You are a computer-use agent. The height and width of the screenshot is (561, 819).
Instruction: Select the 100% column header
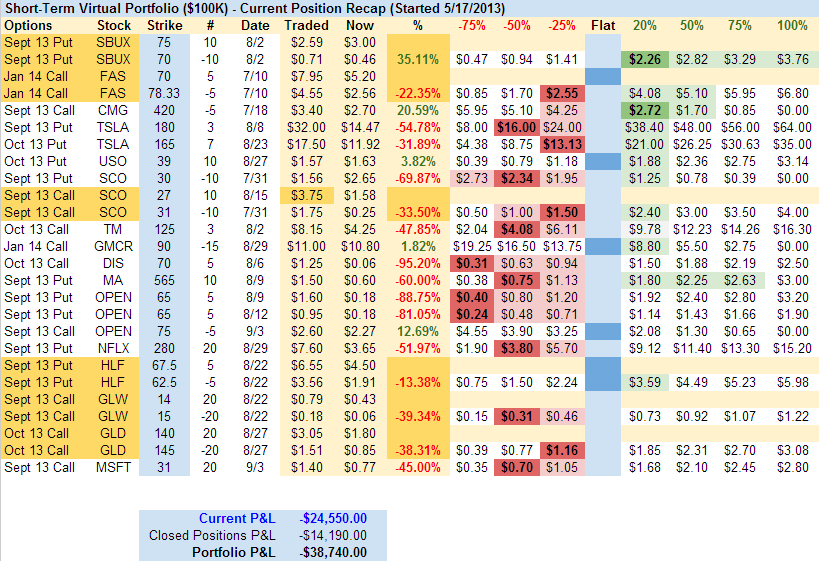pos(791,24)
